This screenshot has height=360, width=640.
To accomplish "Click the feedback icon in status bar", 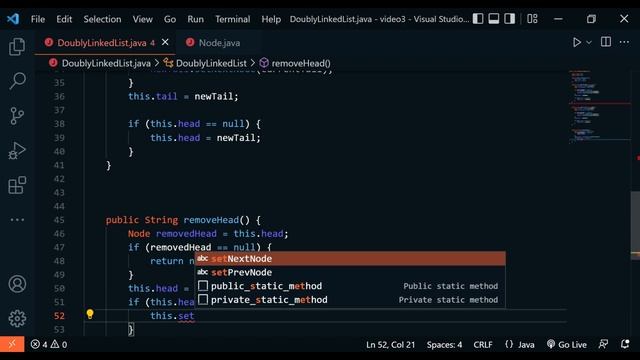I will click(x=603, y=344).
